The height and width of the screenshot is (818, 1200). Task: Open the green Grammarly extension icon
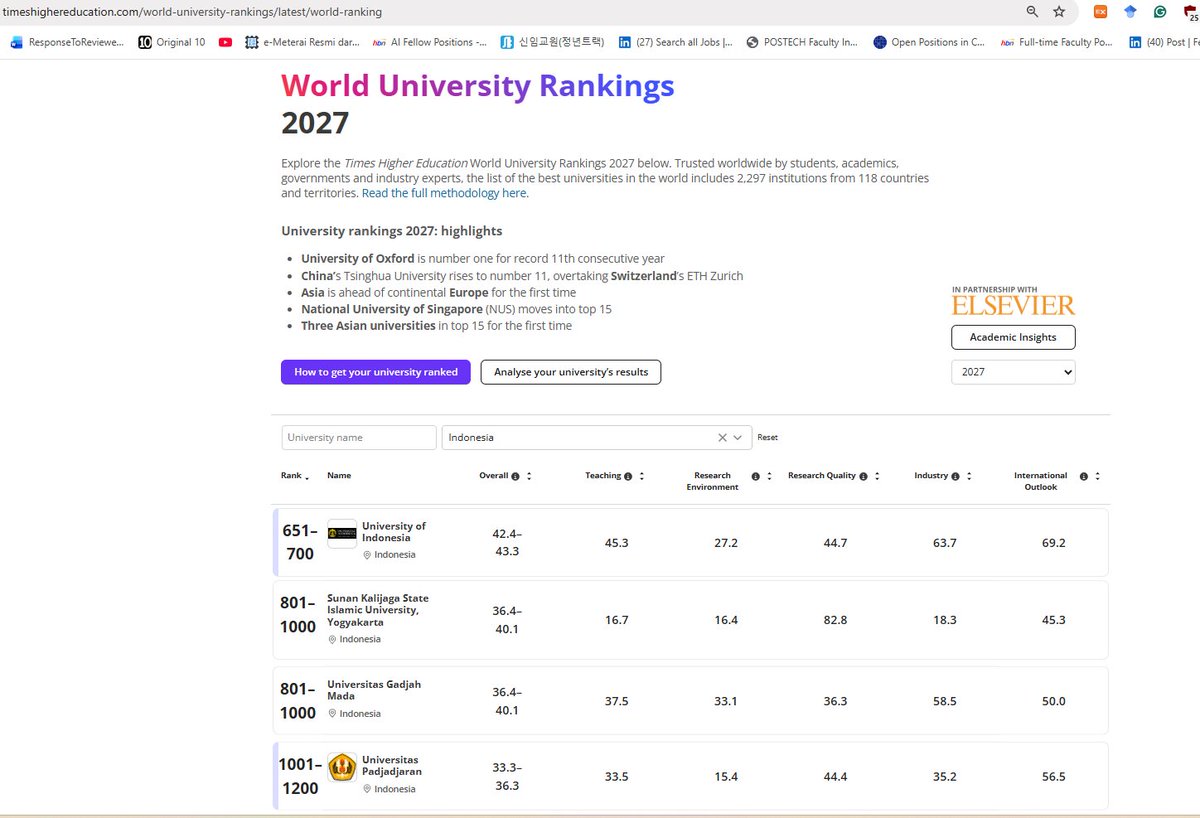pos(1160,12)
